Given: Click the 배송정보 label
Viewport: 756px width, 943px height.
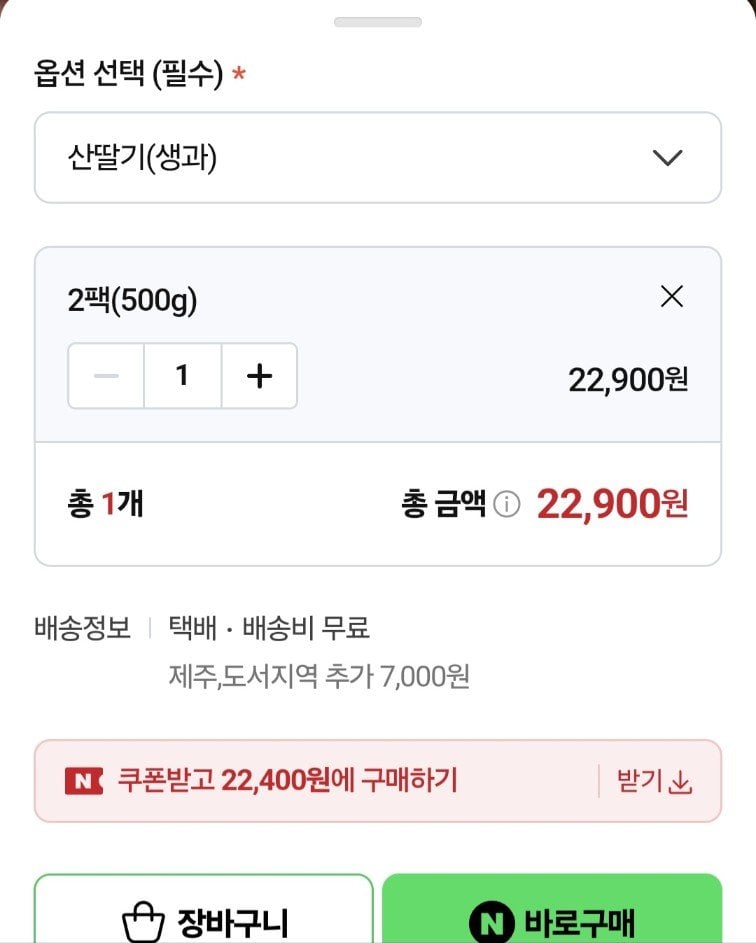Looking at the screenshot, I should [x=82, y=629].
